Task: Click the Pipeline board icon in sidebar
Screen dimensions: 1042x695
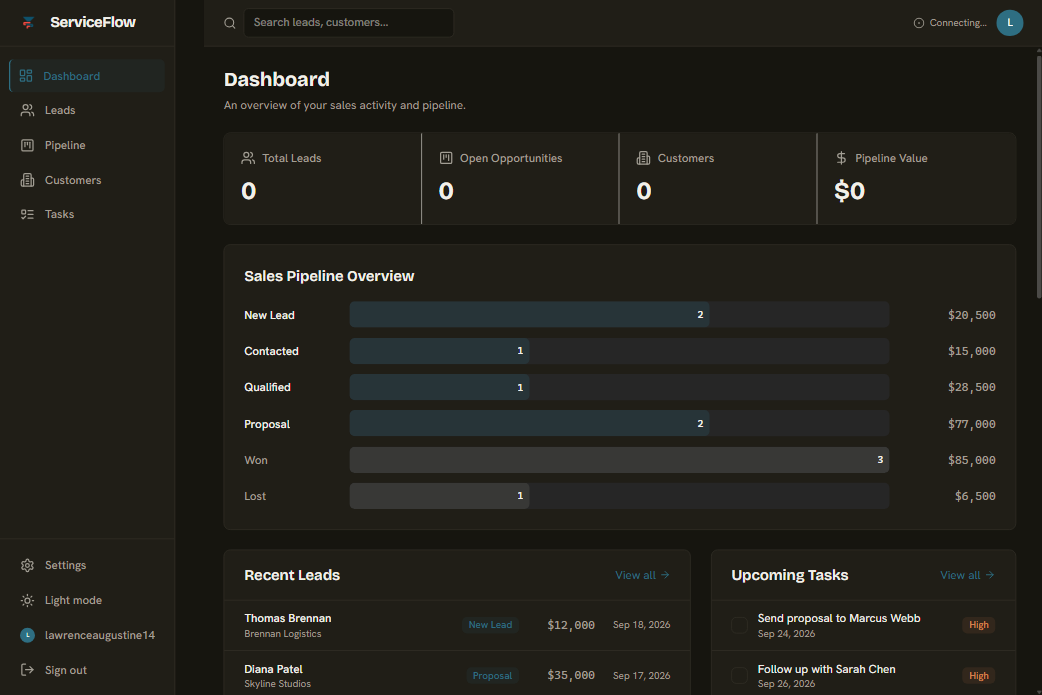Action: point(27,145)
